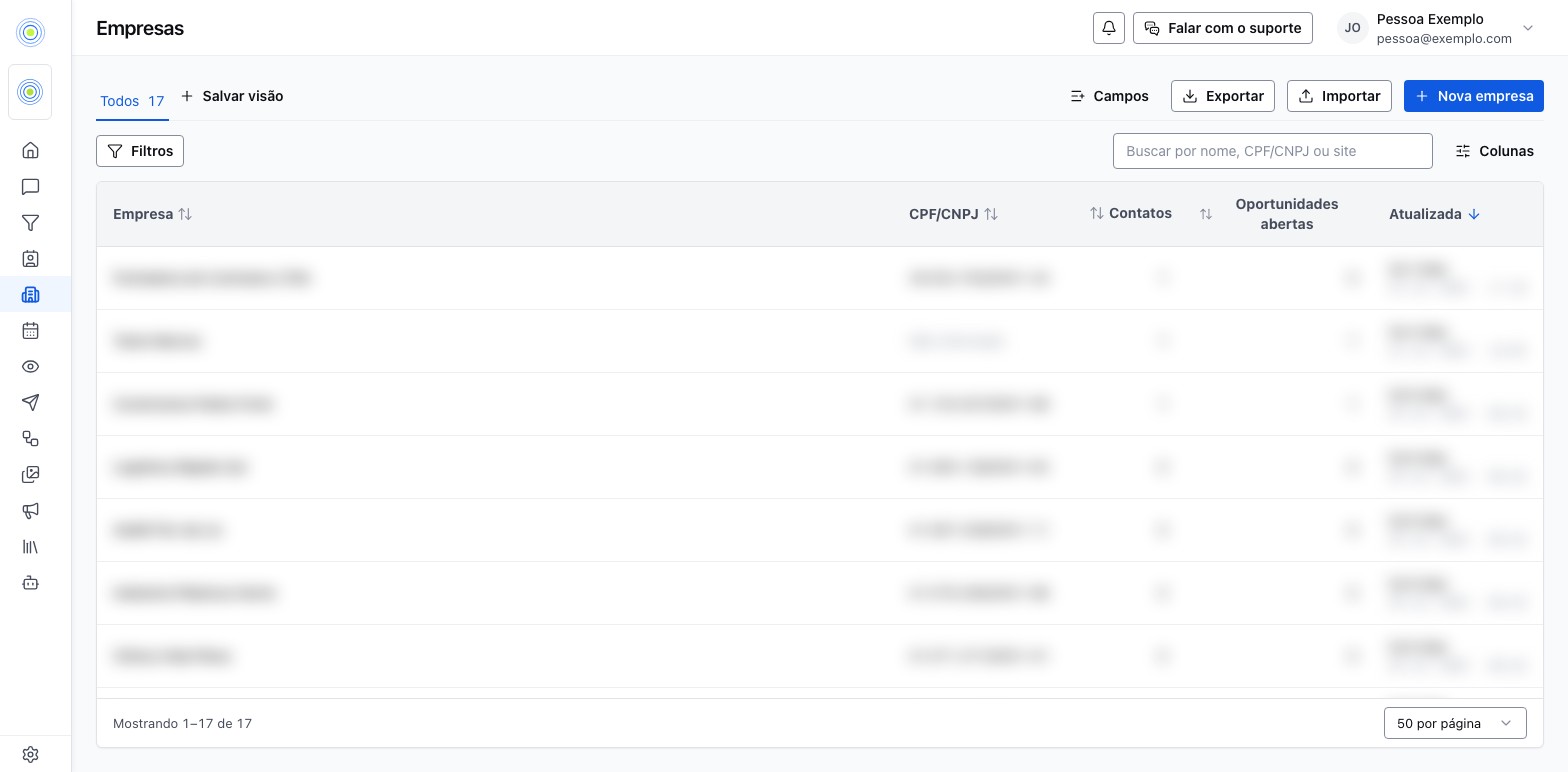This screenshot has width=1568, height=772.
Task: Click Salvar visão to save view
Action: (x=232, y=96)
